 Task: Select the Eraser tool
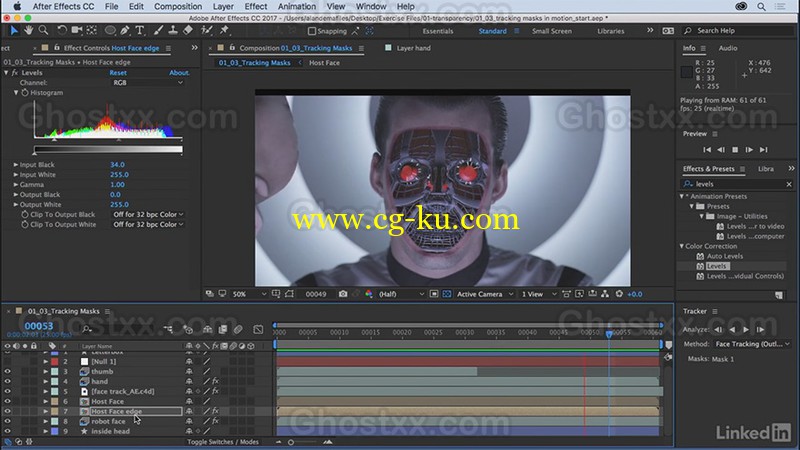pos(188,31)
